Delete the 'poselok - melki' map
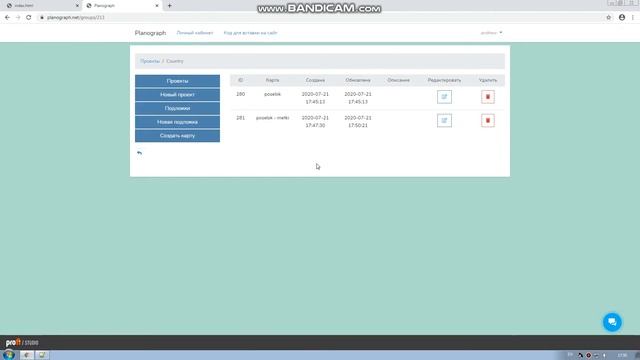This screenshot has width=640, height=360. pos(487,120)
